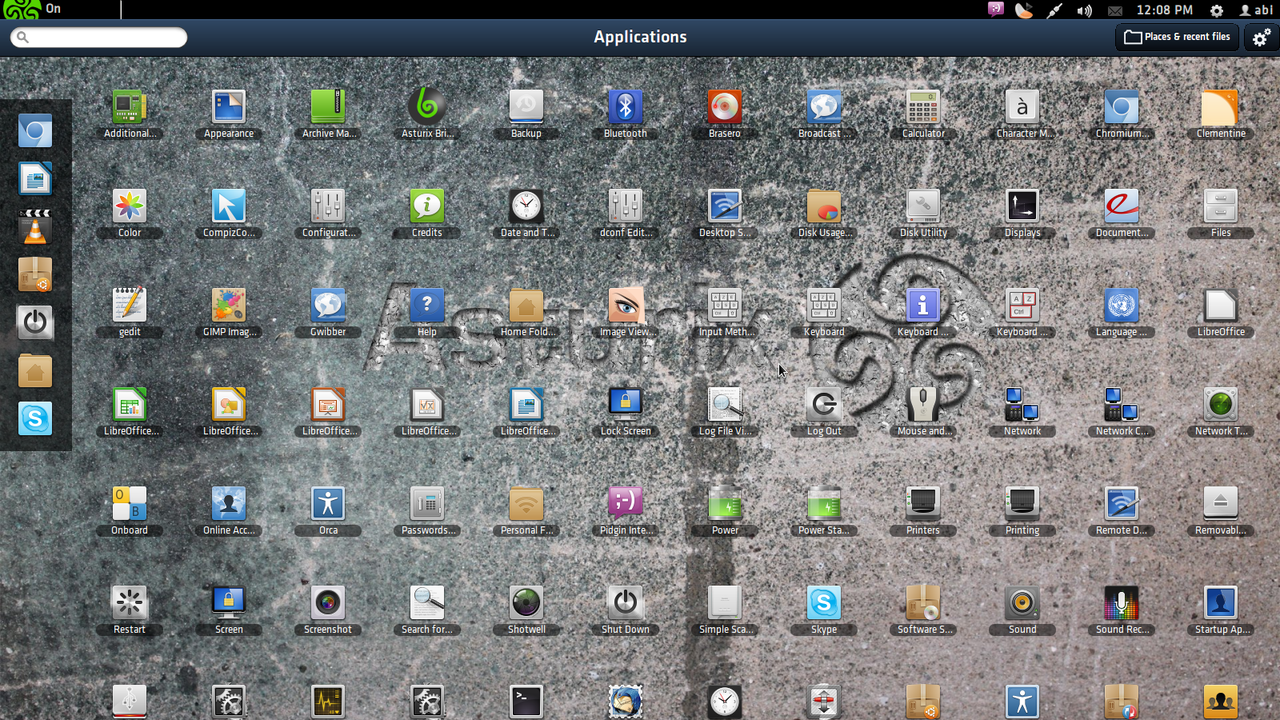Open the Backup application
Screen dimensions: 1280x720
(x=526, y=107)
